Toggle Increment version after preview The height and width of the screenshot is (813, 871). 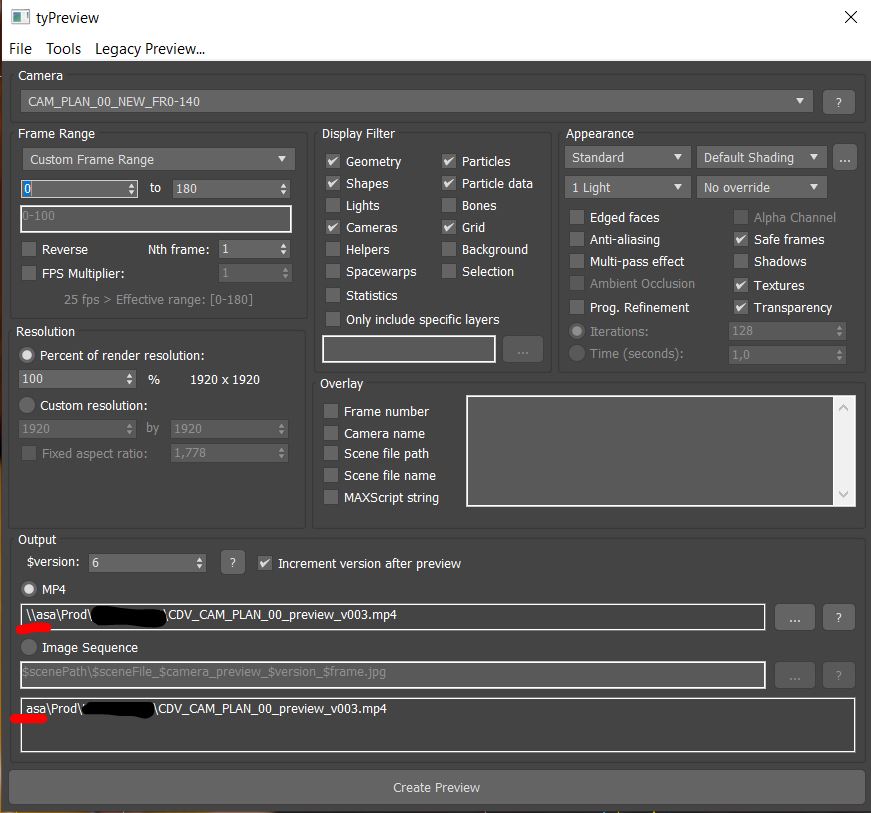coord(265,563)
